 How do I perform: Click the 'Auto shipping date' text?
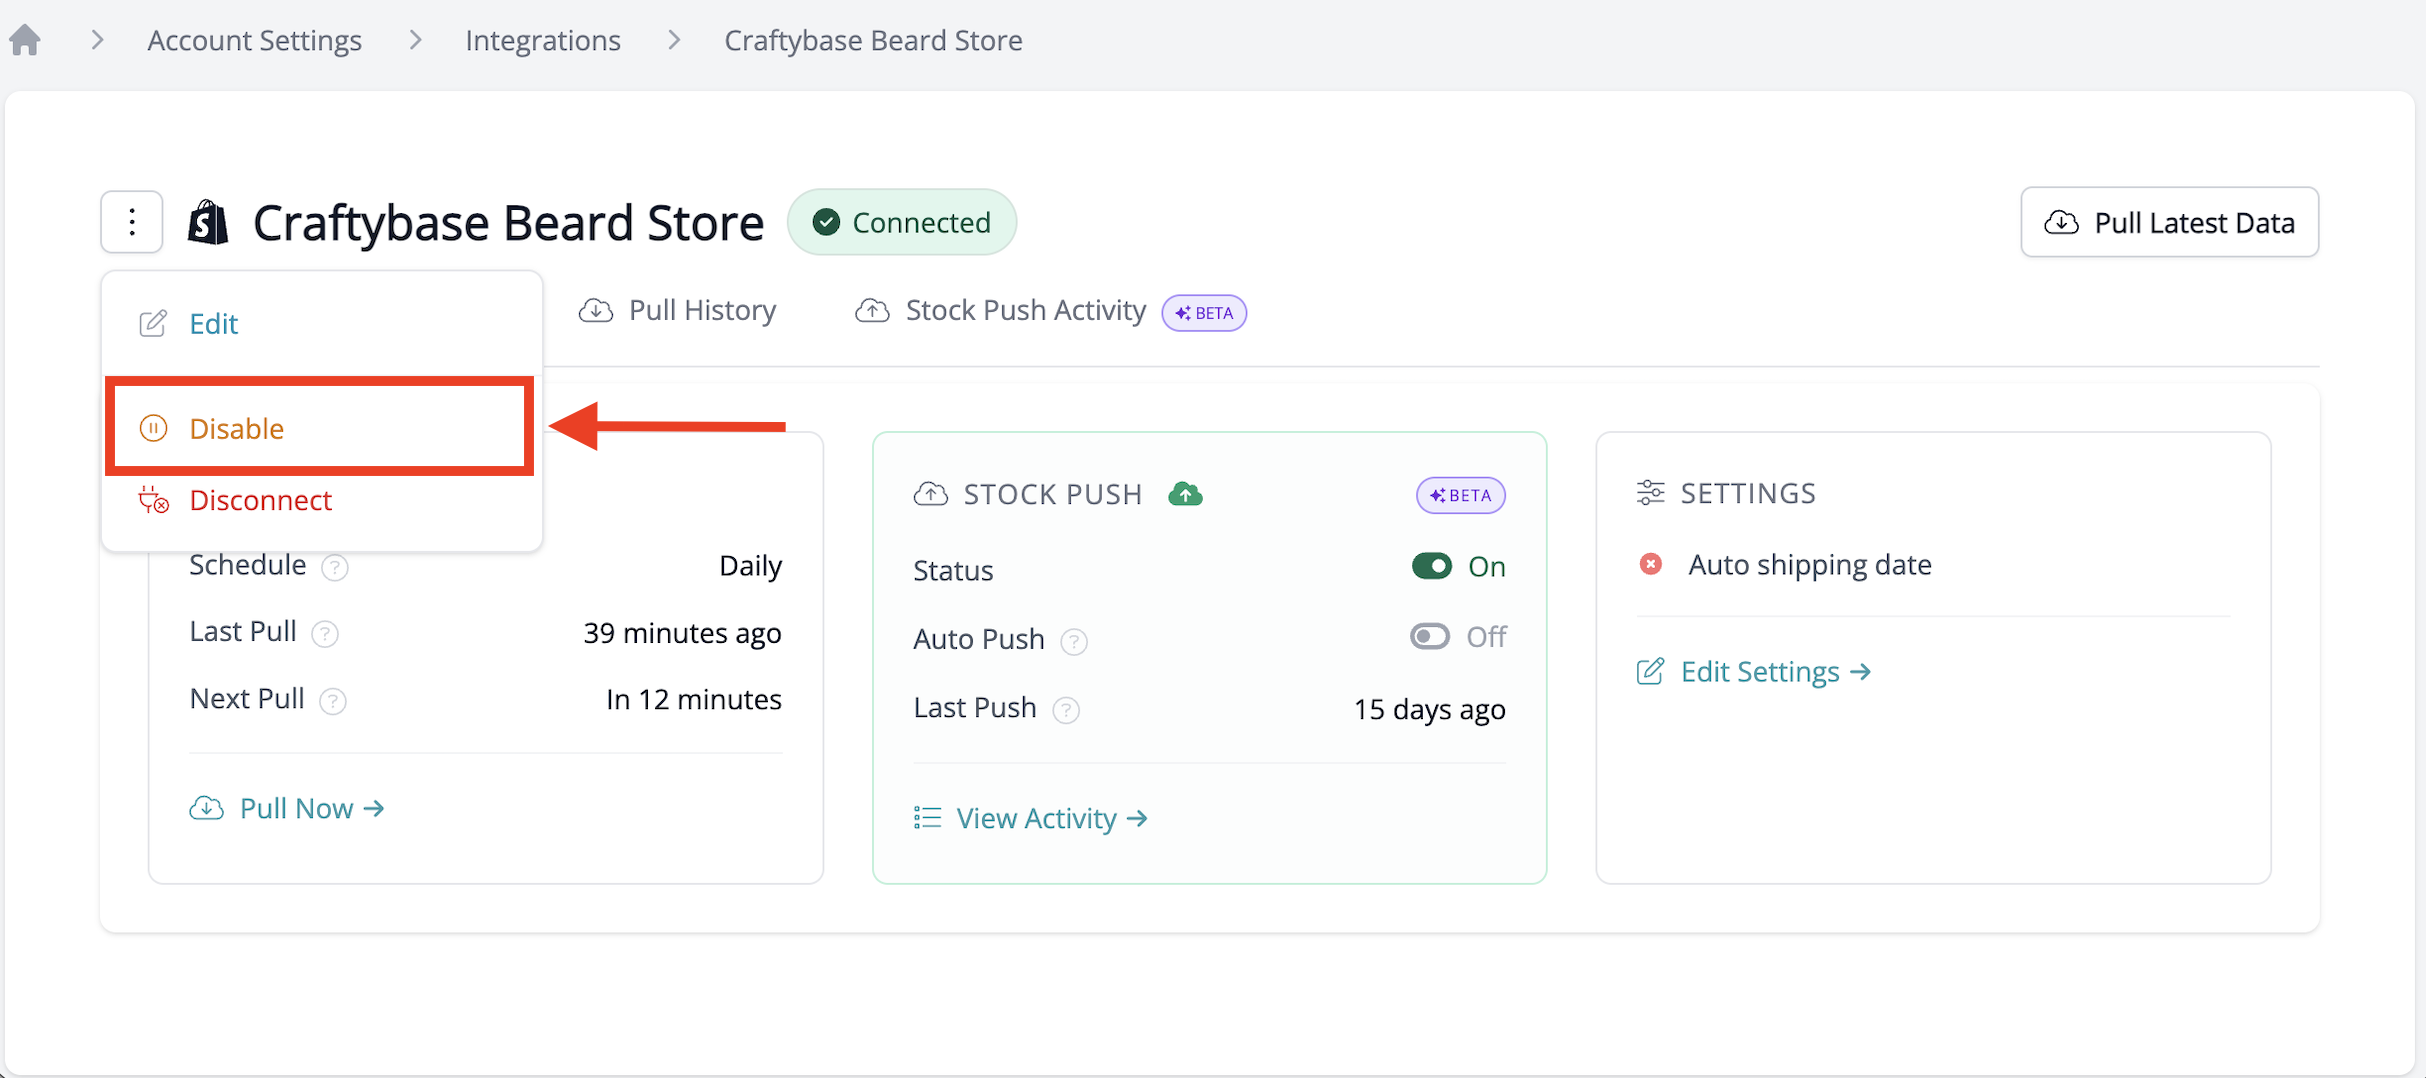point(1810,564)
